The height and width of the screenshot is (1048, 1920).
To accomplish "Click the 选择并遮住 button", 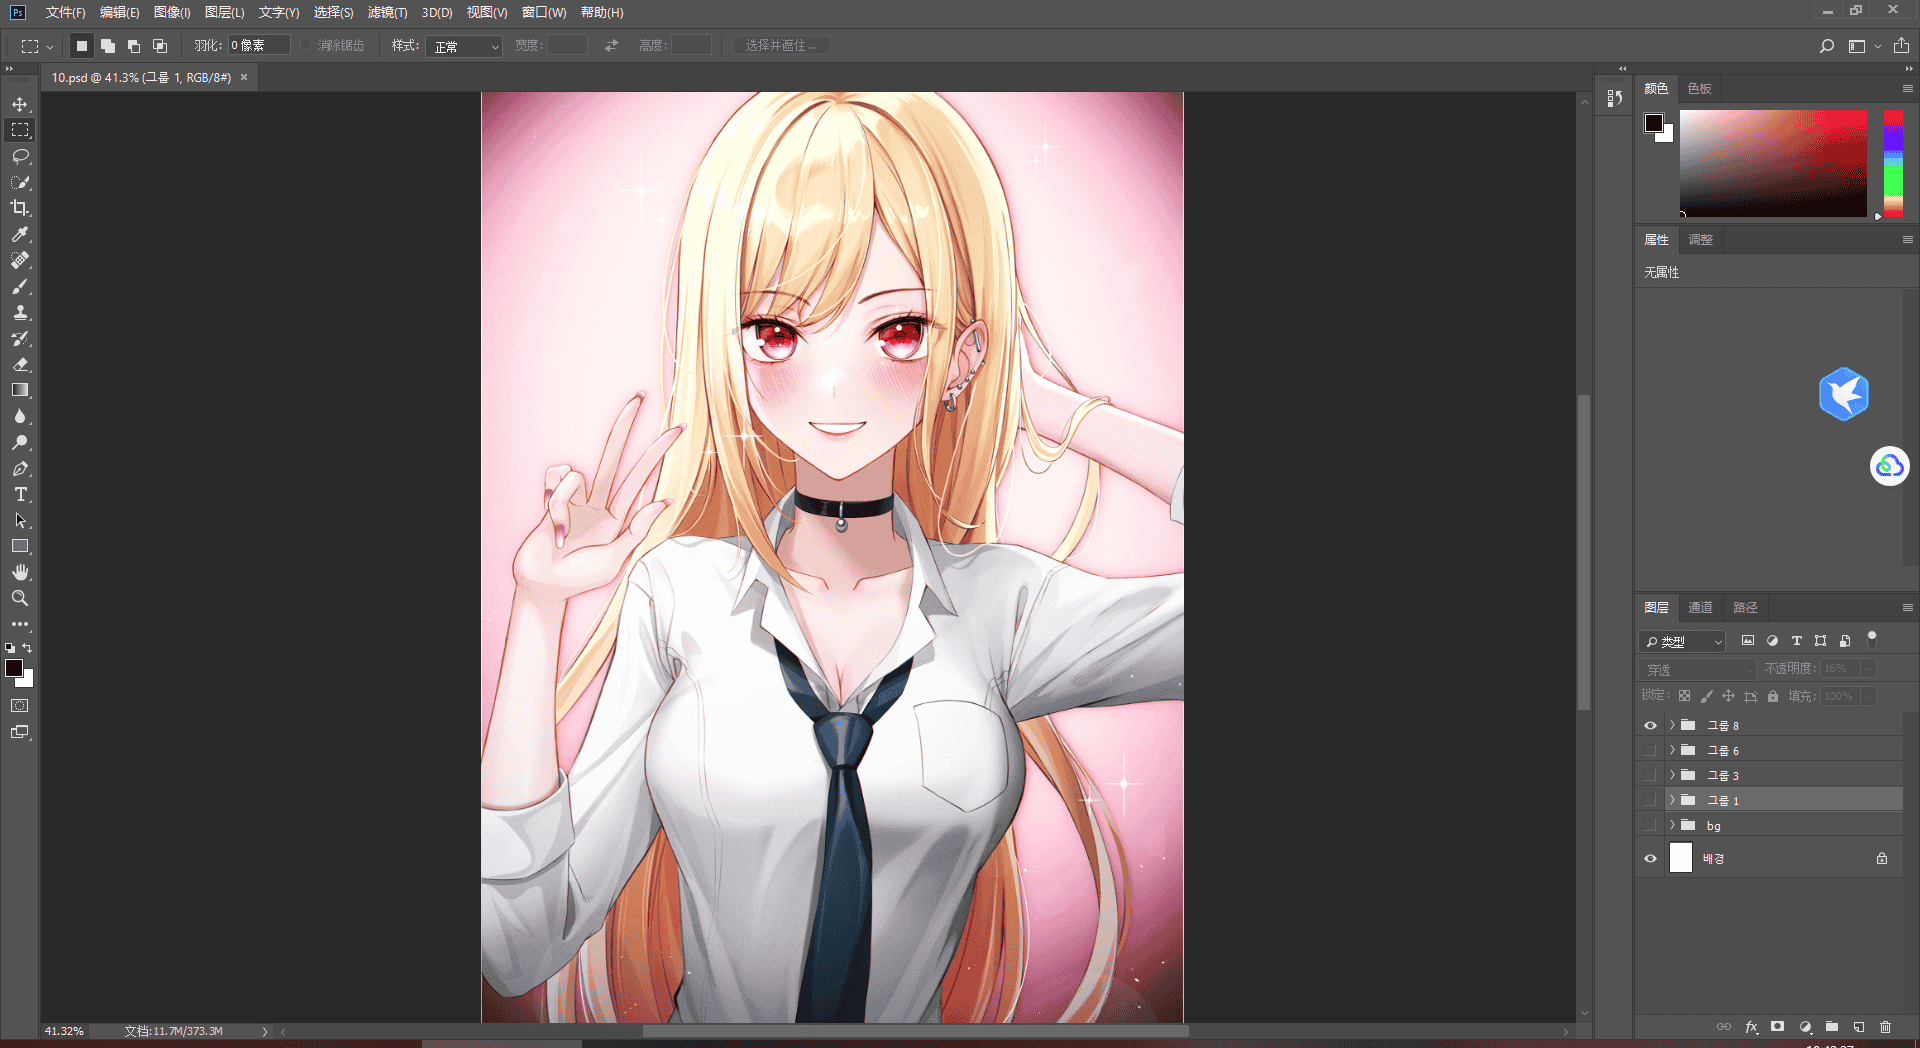I will click(781, 46).
